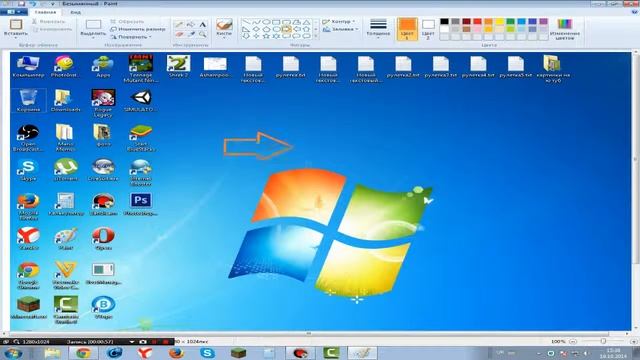Open Firefox from the taskbar
This screenshot has width=640, height=360.
point(176,353)
